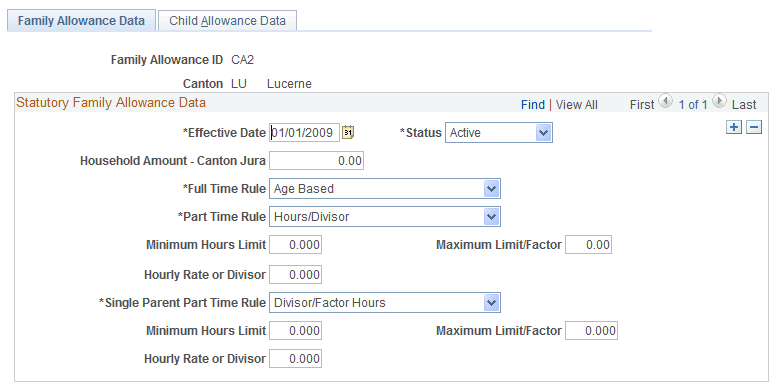Expand the Part Time Rule dropdown
777x388 pixels.
pos(385,217)
